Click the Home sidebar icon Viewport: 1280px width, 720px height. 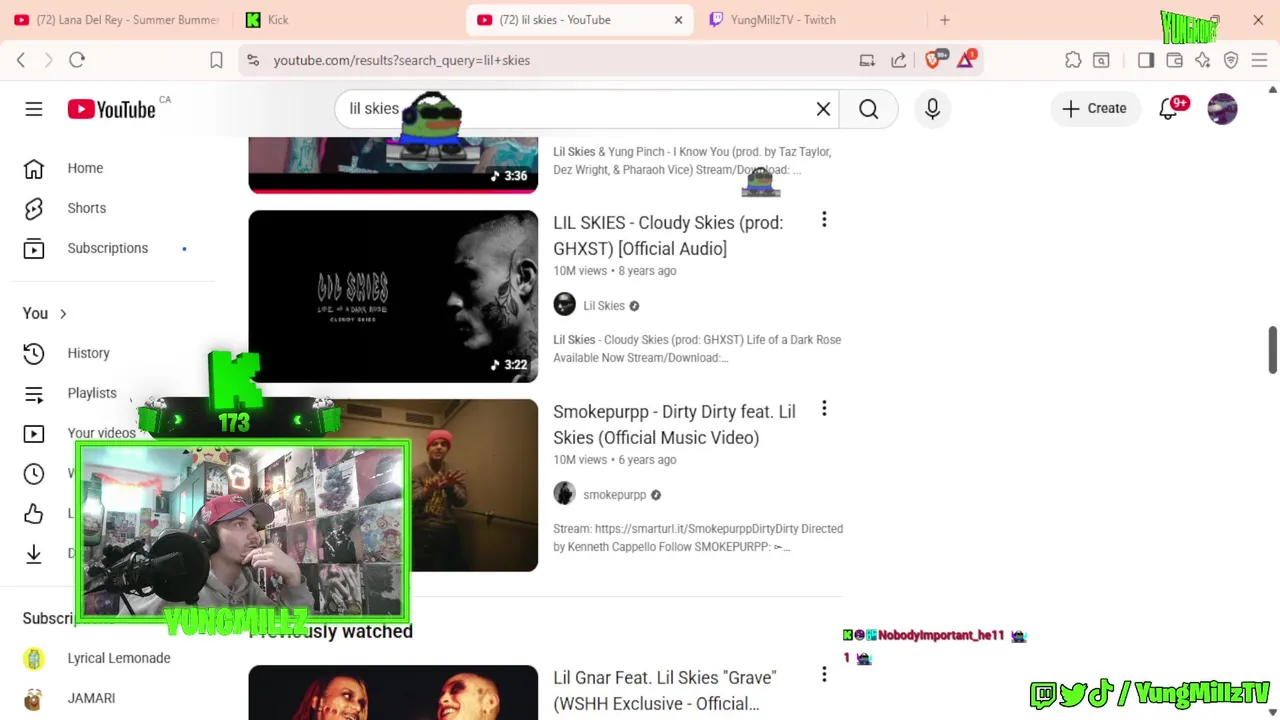[34, 168]
